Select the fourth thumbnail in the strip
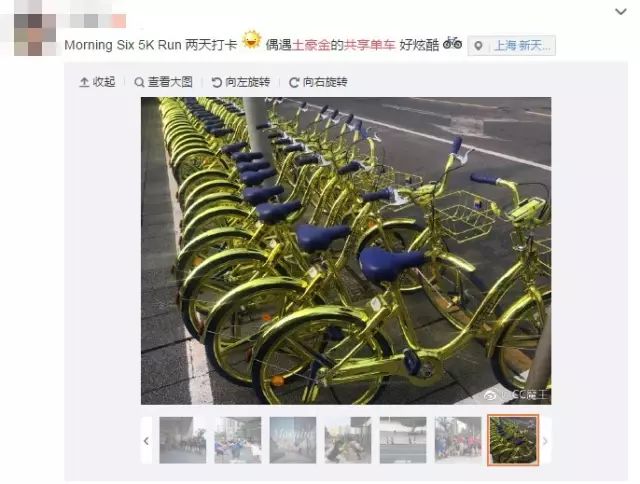 [348, 440]
